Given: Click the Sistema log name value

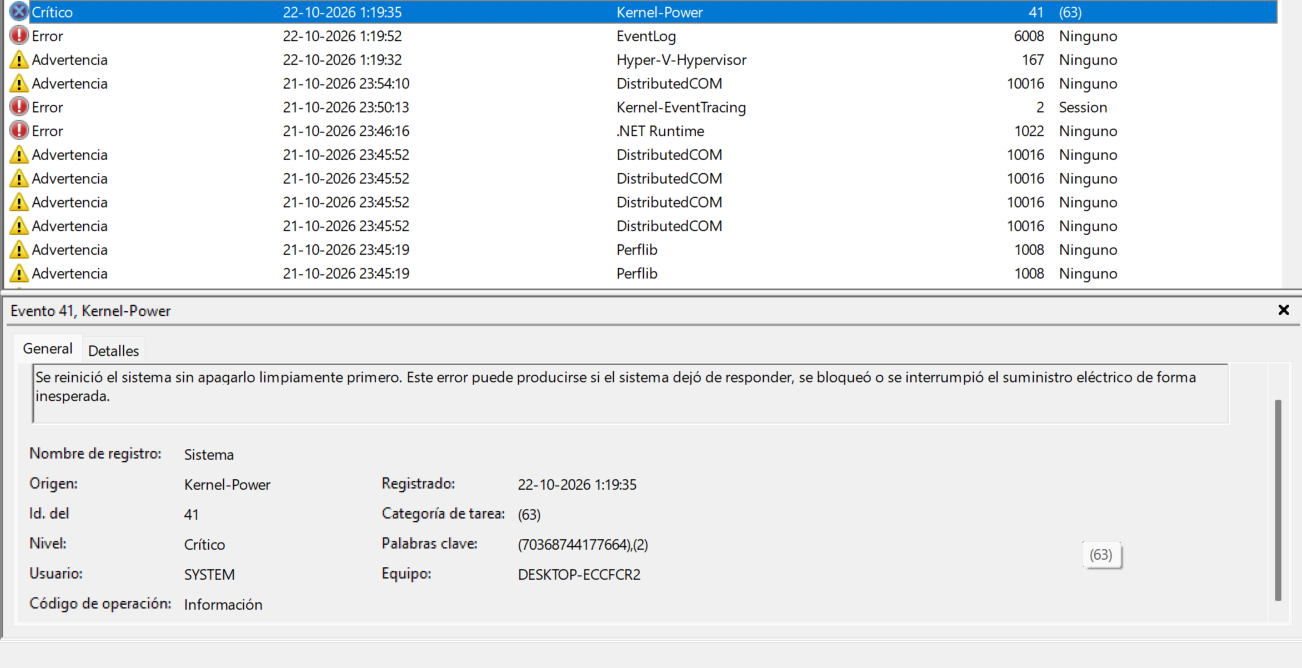Looking at the screenshot, I should point(209,454).
